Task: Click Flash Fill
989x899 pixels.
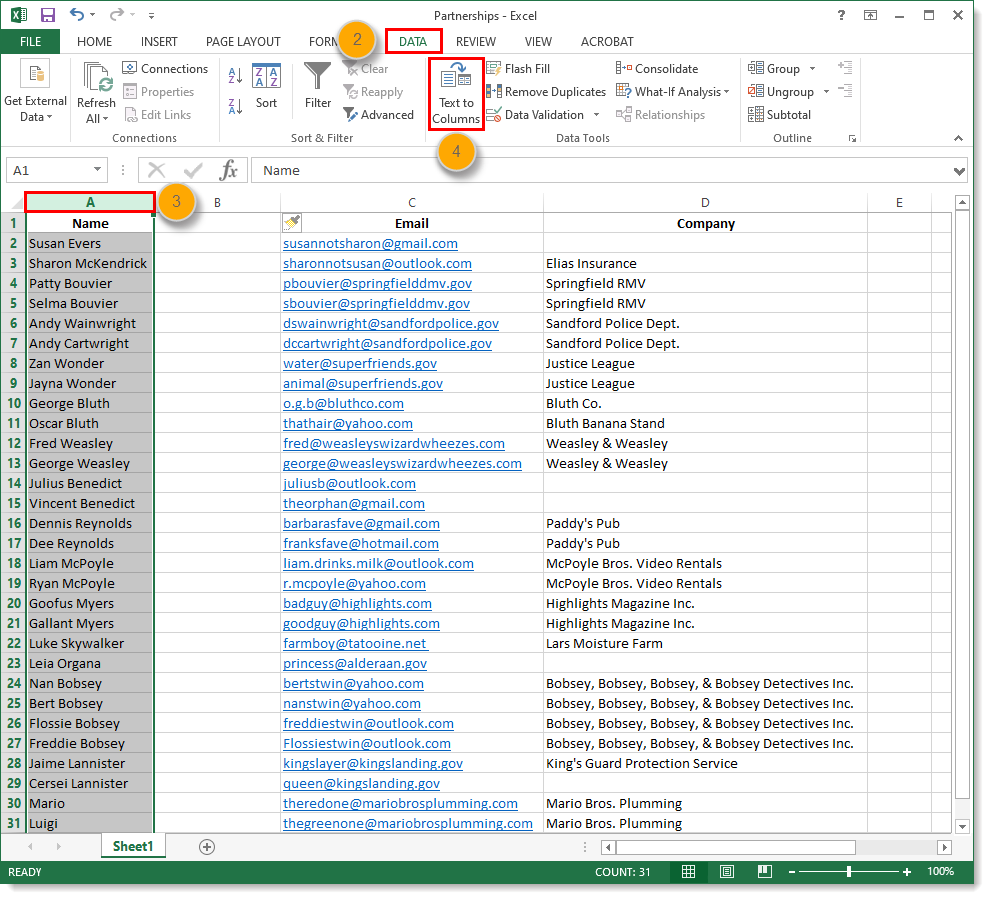Action: coord(518,69)
